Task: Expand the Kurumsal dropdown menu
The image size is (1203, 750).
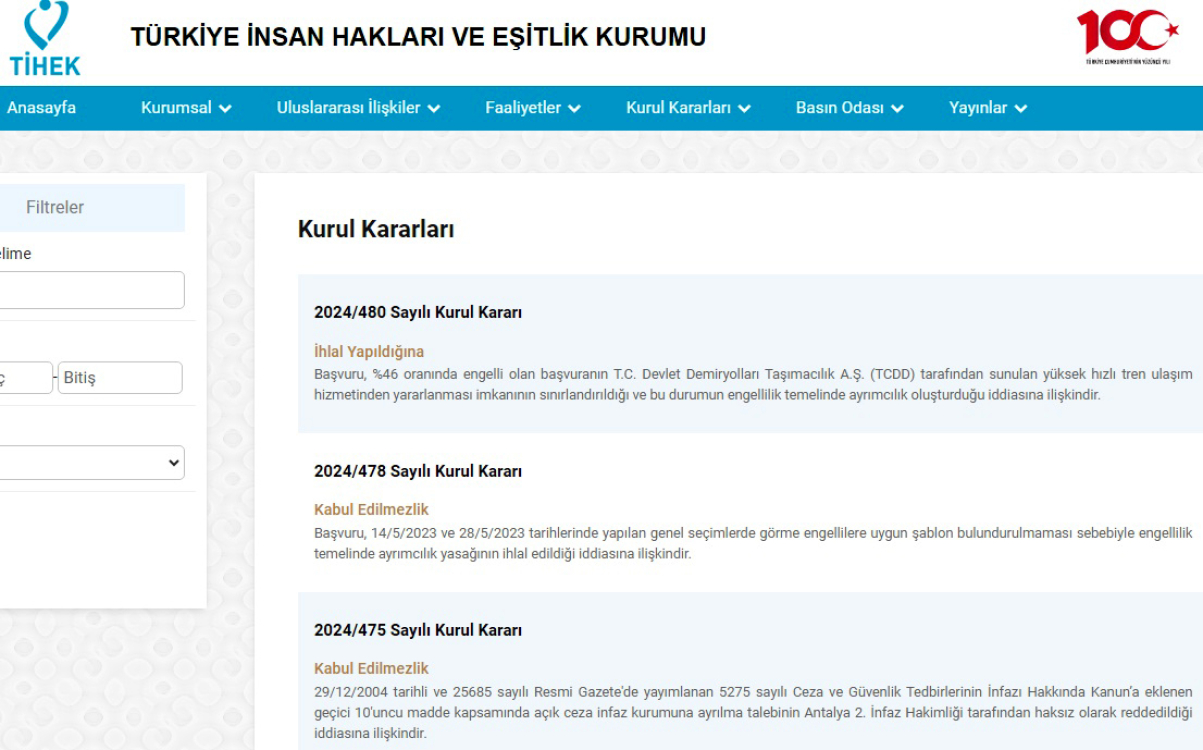Action: pos(186,108)
